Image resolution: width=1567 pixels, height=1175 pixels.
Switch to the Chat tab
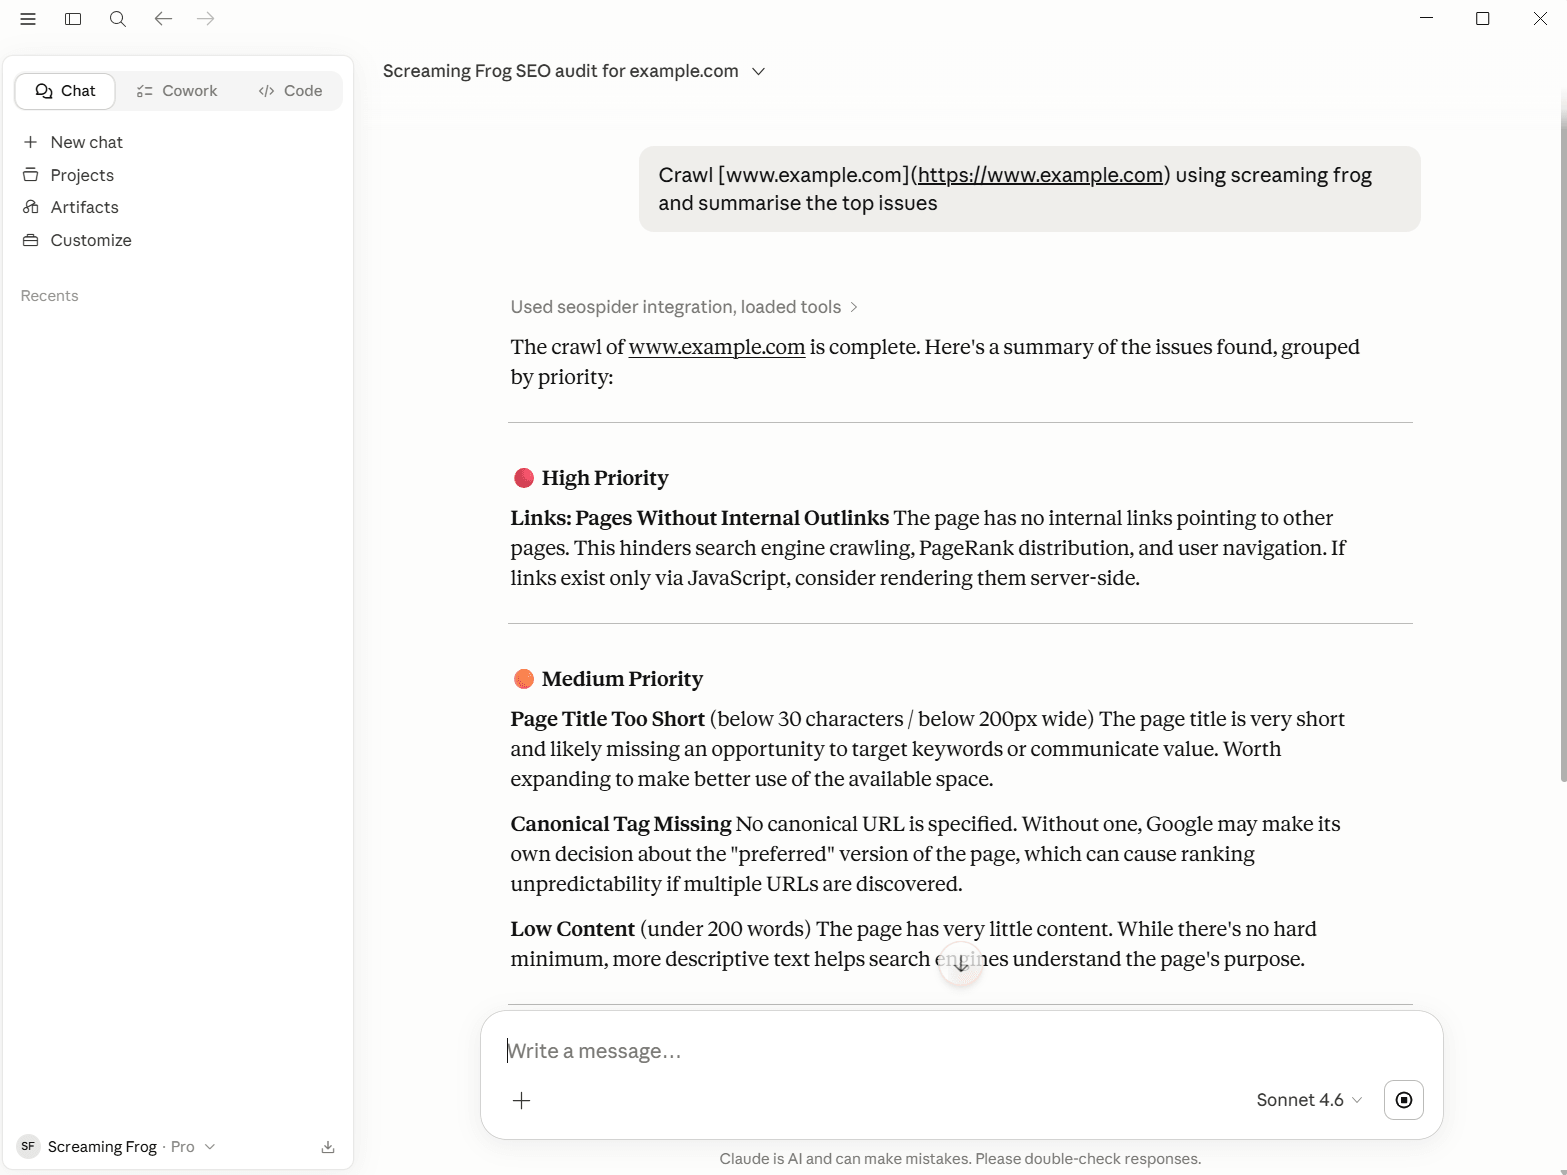65,91
